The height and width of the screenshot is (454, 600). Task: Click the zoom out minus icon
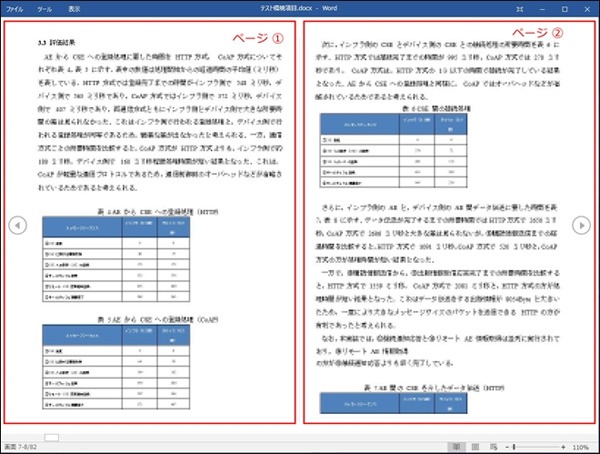[x=509, y=447]
